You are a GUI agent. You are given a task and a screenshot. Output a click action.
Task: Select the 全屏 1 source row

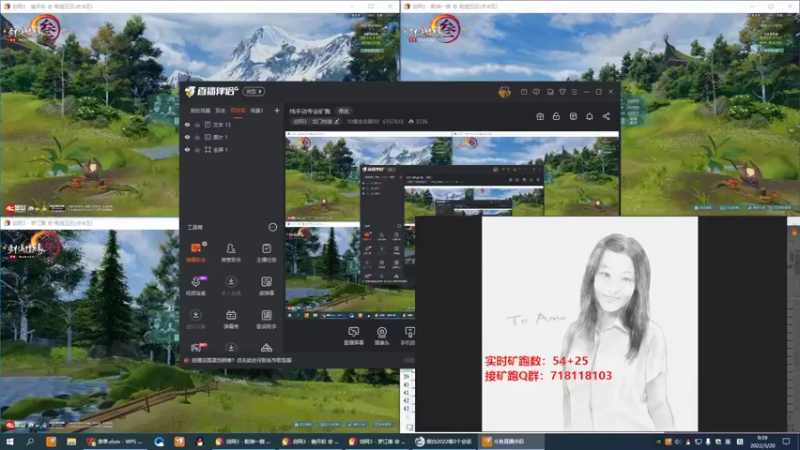pos(231,149)
